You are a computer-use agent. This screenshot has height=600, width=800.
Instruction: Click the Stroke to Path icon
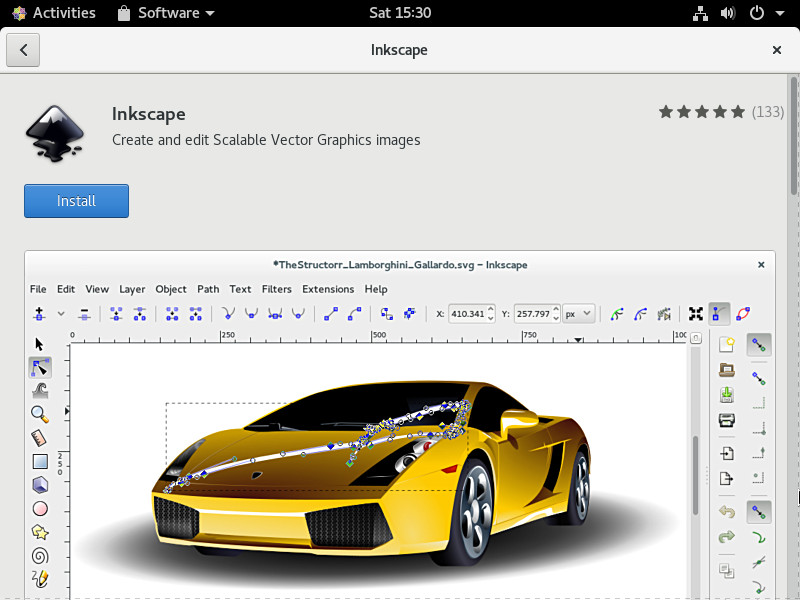tap(410, 314)
